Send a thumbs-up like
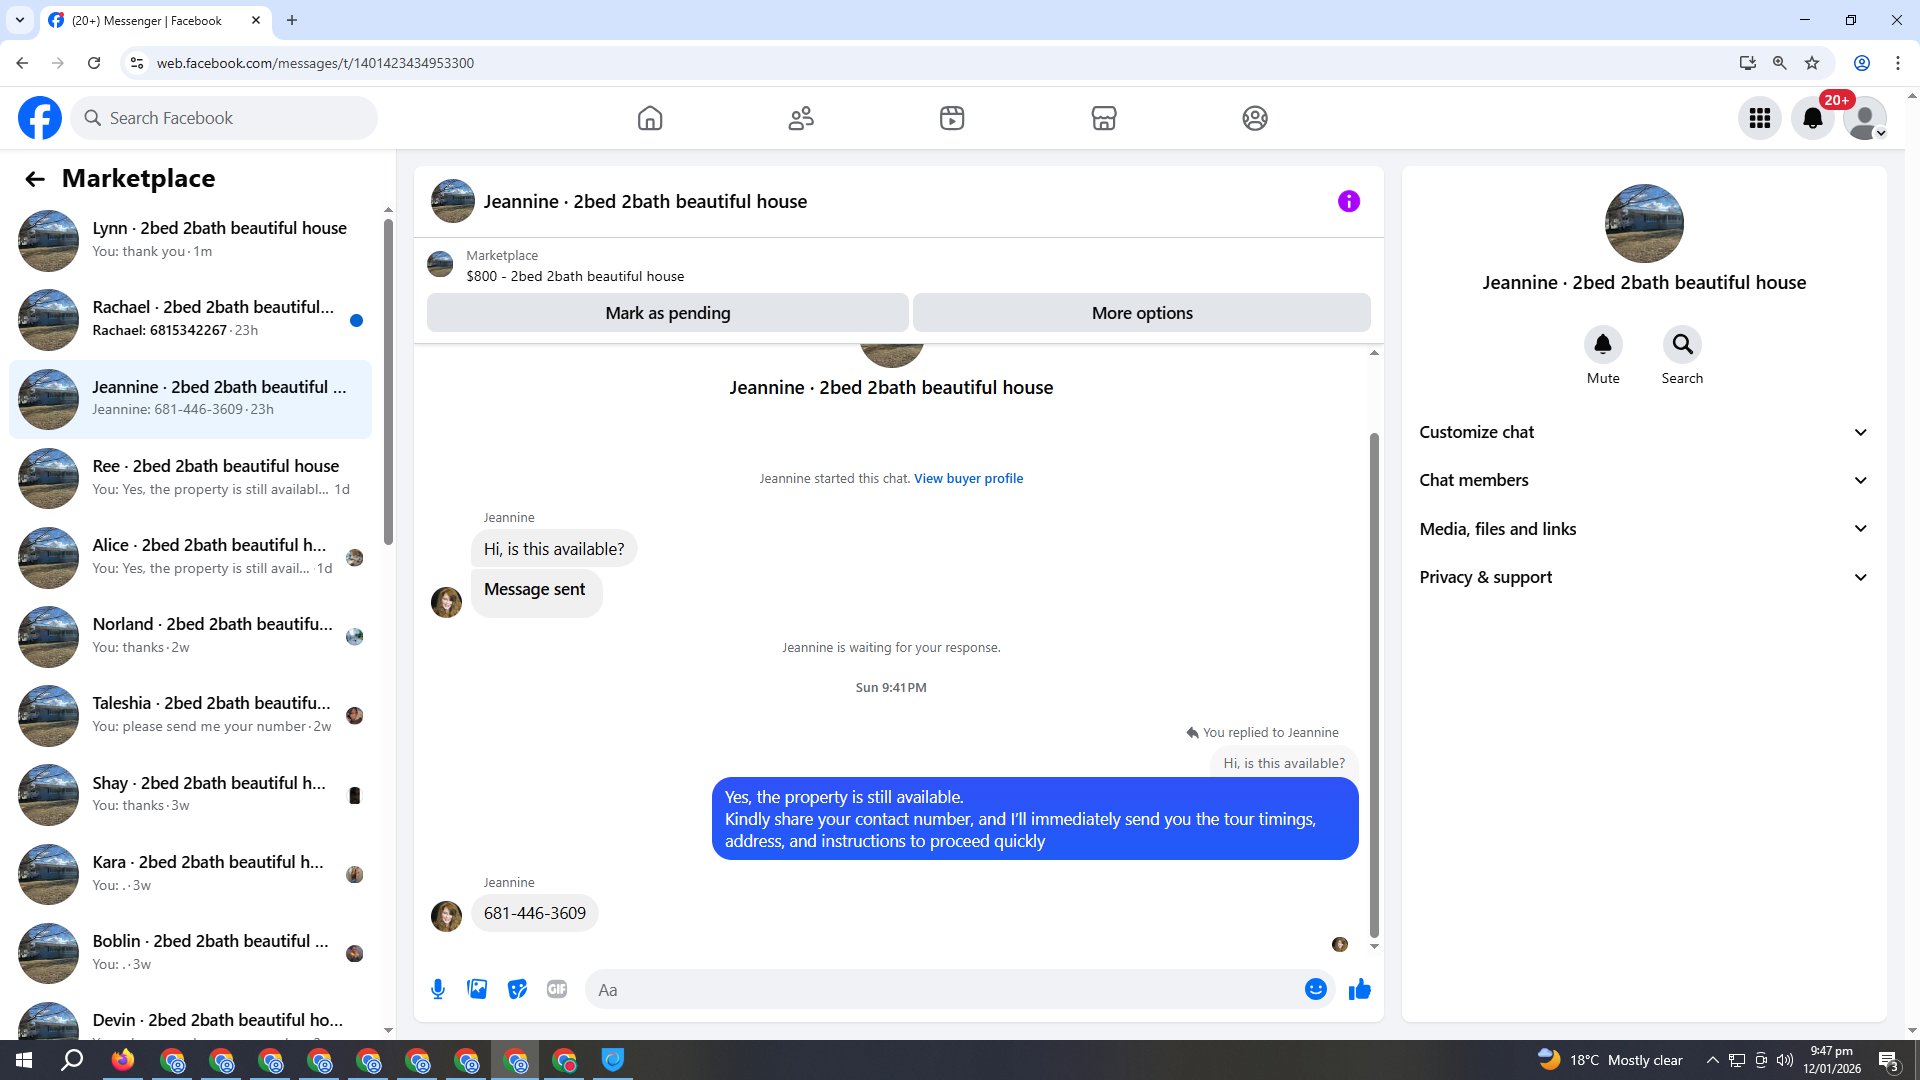This screenshot has width=1920, height=1080. click(x=1359, y=989)
